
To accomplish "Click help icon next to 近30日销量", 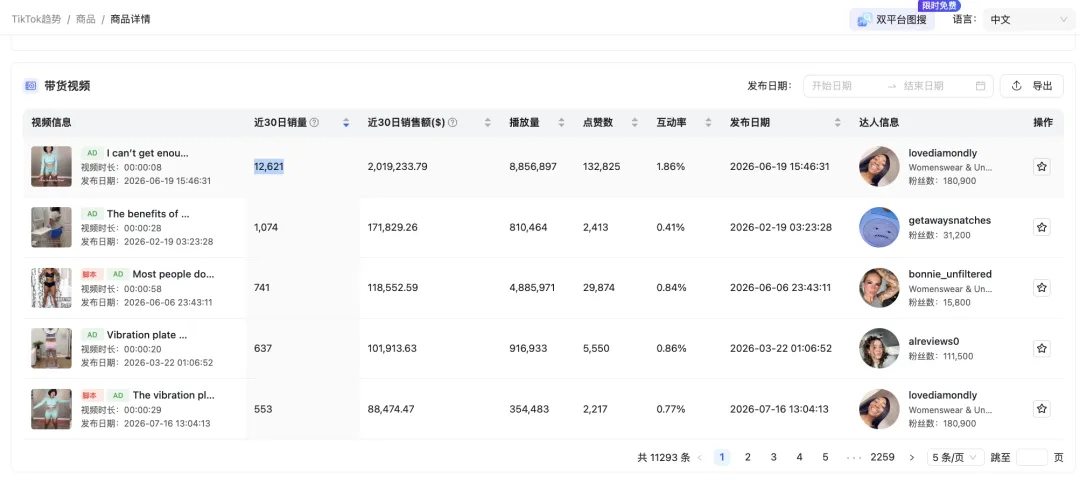I will coord(314,123).
